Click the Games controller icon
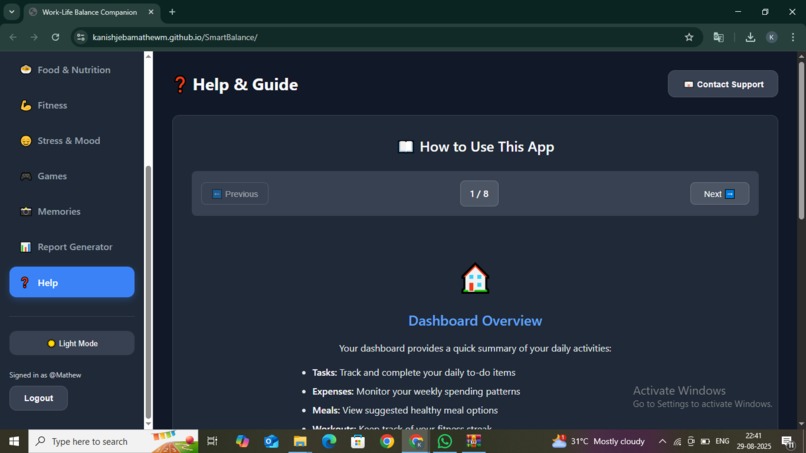This screenshot has height=453, width=806. (x=26, y=176)
